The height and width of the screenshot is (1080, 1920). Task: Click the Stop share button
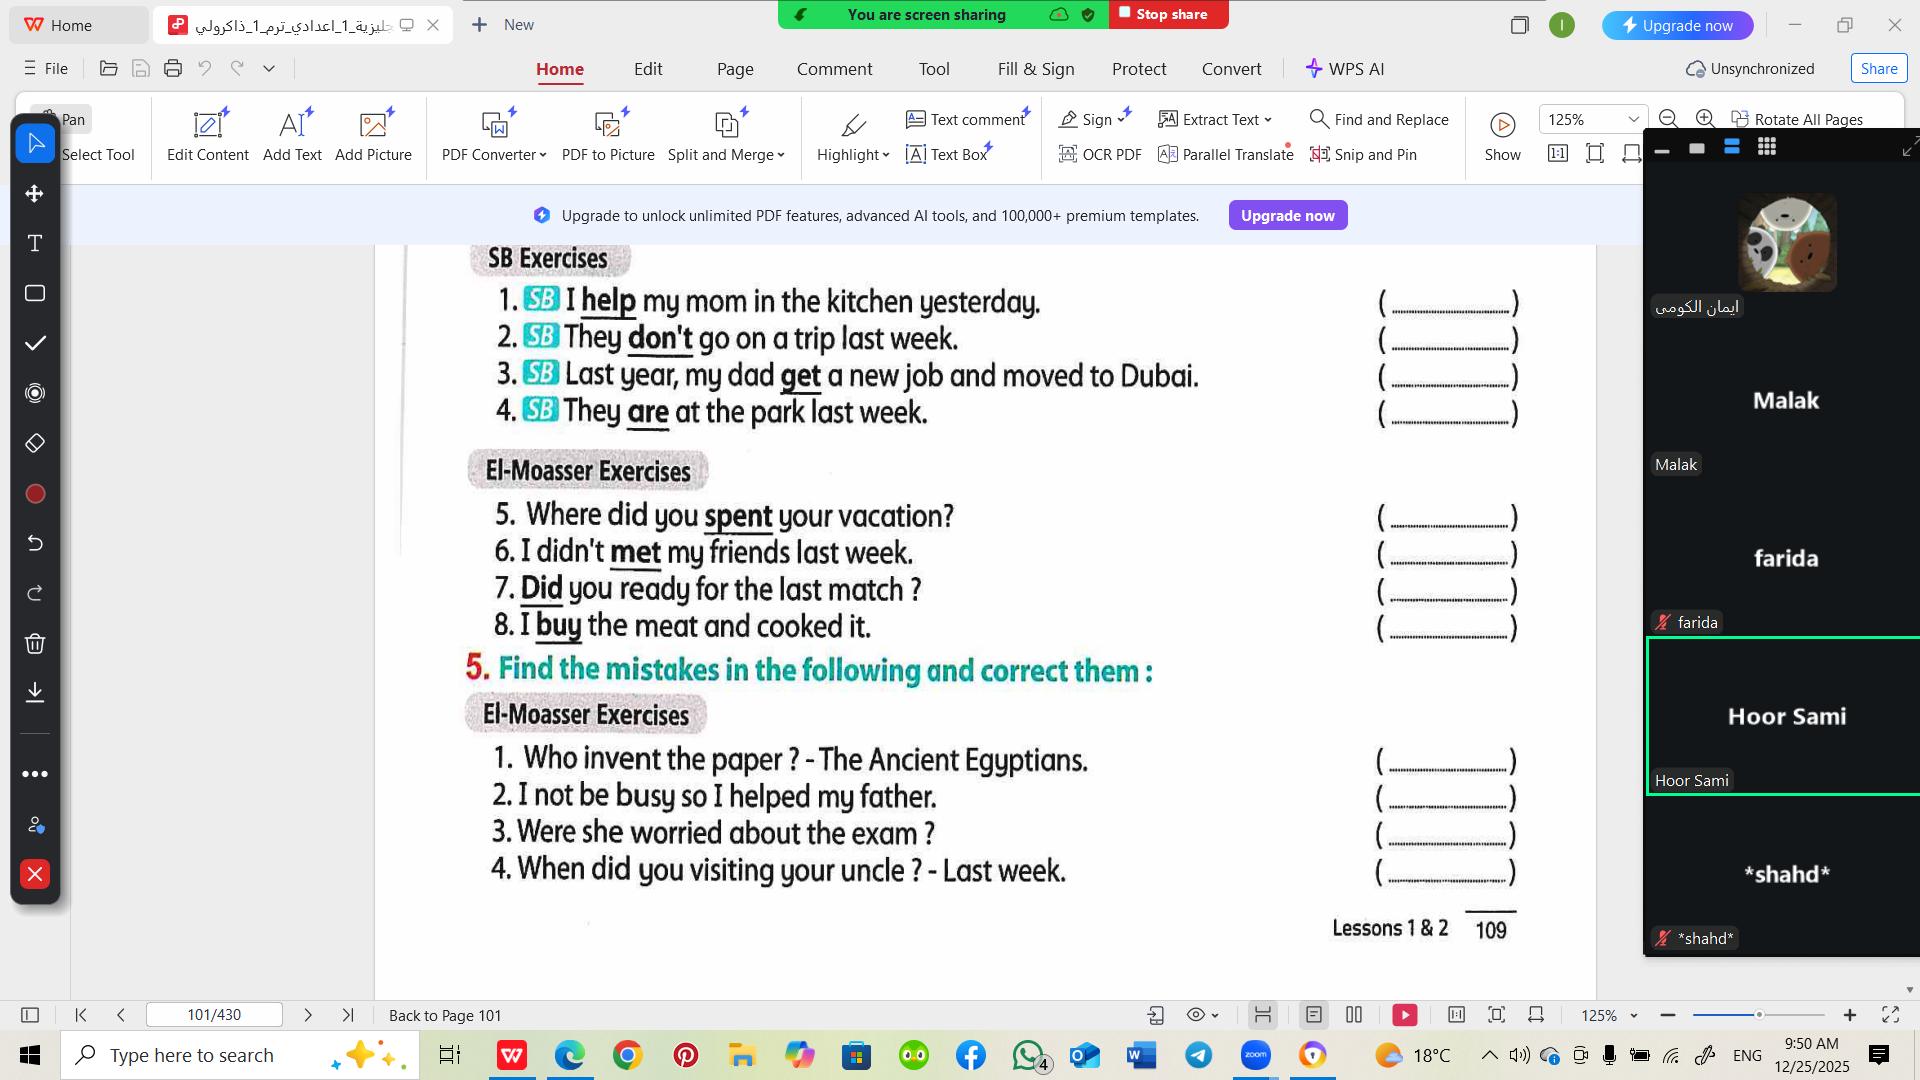tap(1168, 14)
